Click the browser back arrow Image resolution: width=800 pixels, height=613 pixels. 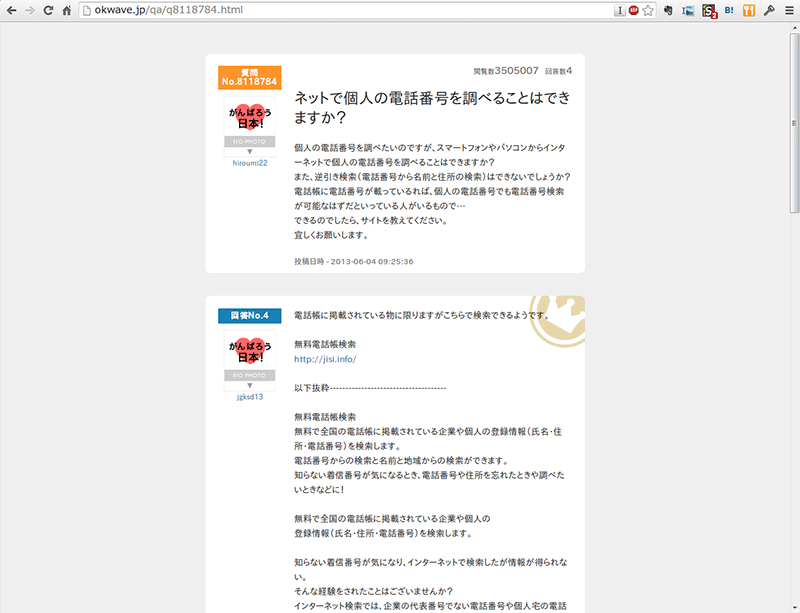tap(11, 10)
